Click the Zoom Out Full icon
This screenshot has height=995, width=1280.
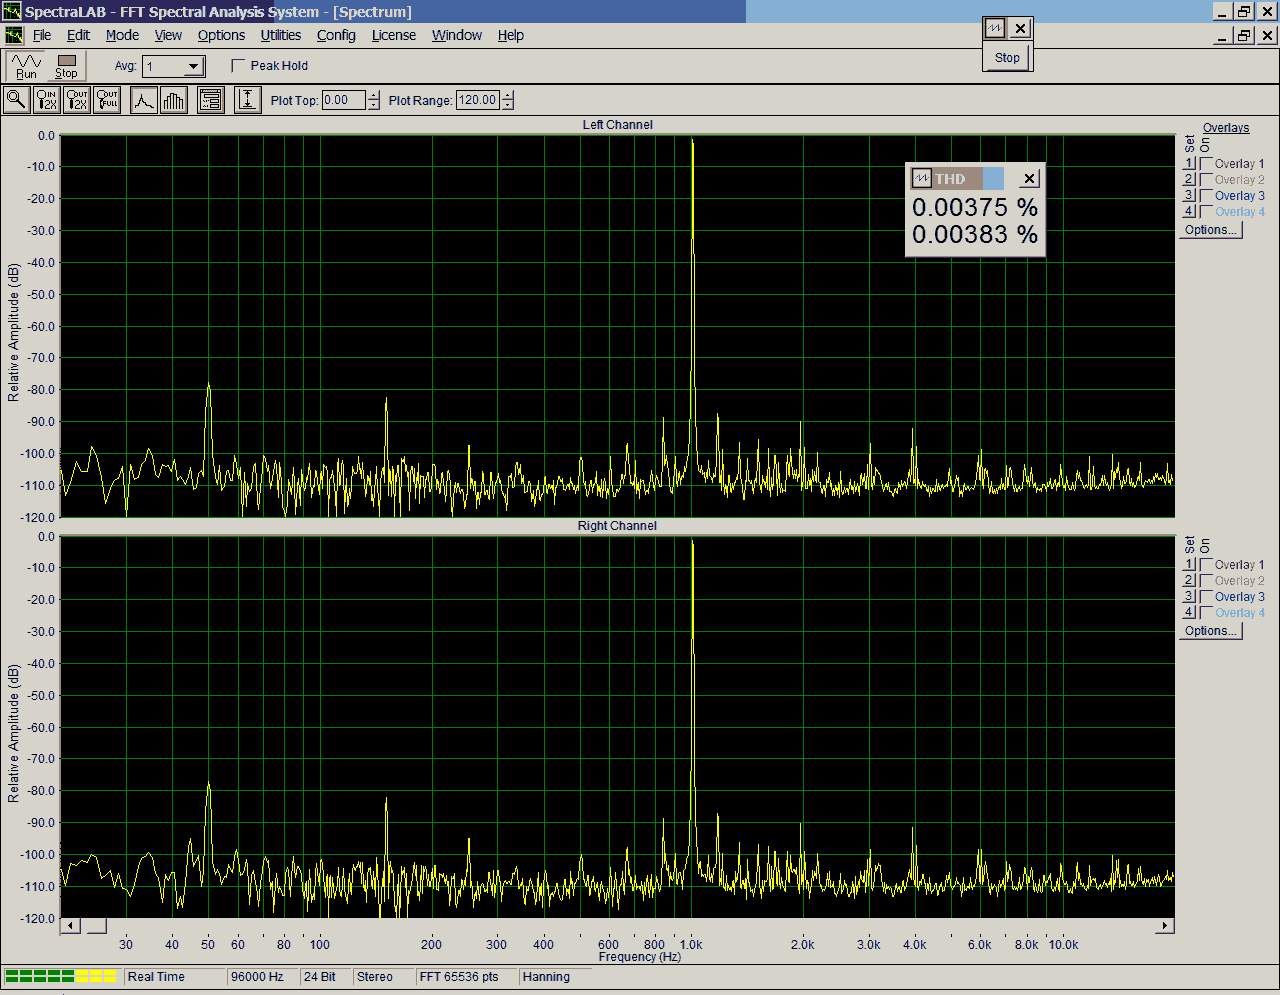pos(107,99)
